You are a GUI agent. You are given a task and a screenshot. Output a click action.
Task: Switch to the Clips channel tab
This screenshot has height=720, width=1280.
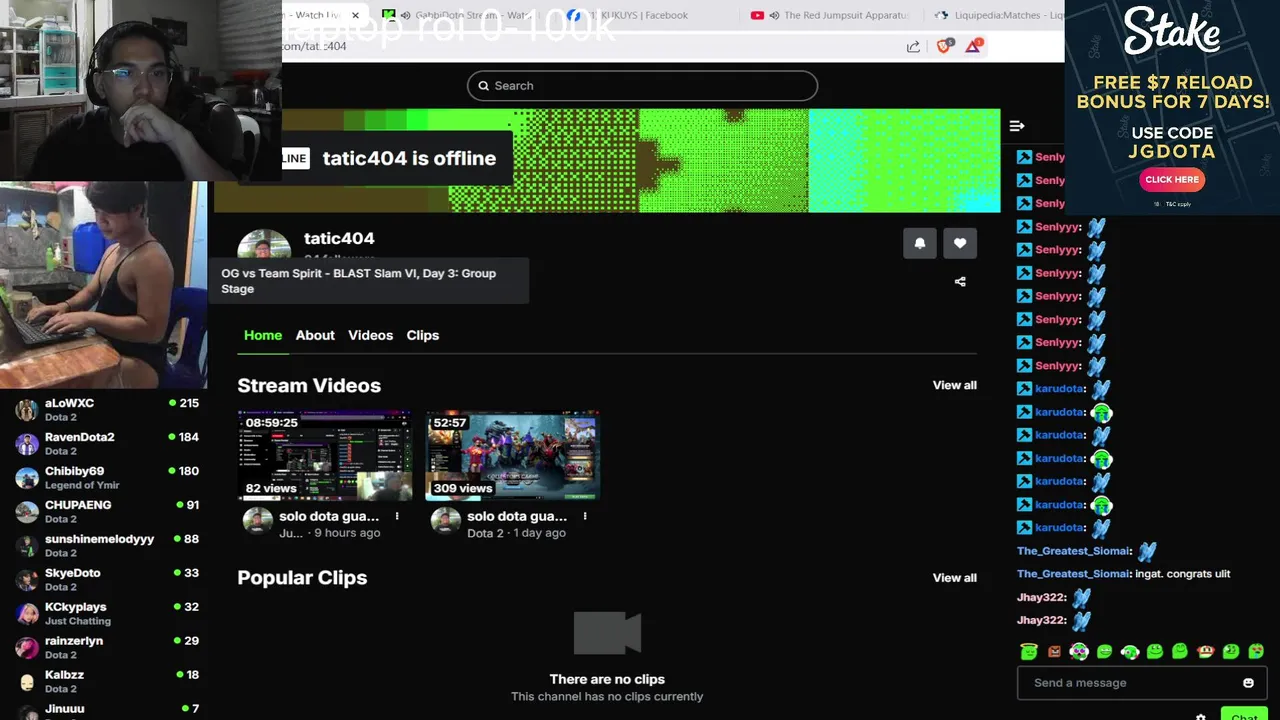click(x=423, y=336)
